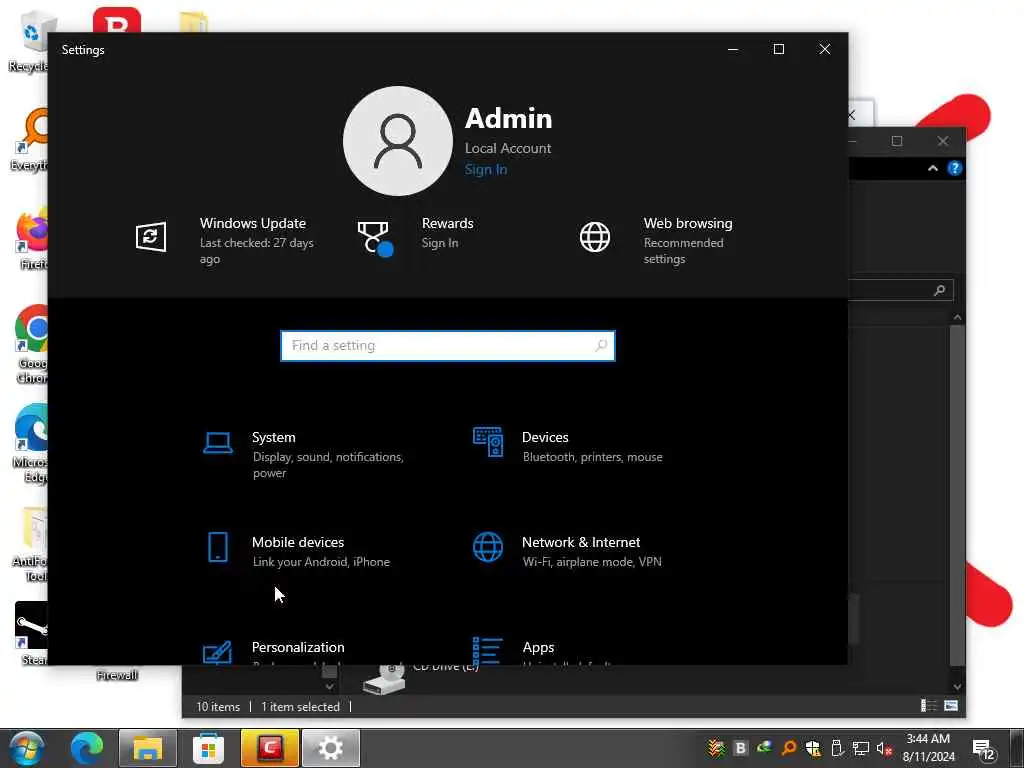Open the notification center with 12 alerts

click(x=984, y=750)
